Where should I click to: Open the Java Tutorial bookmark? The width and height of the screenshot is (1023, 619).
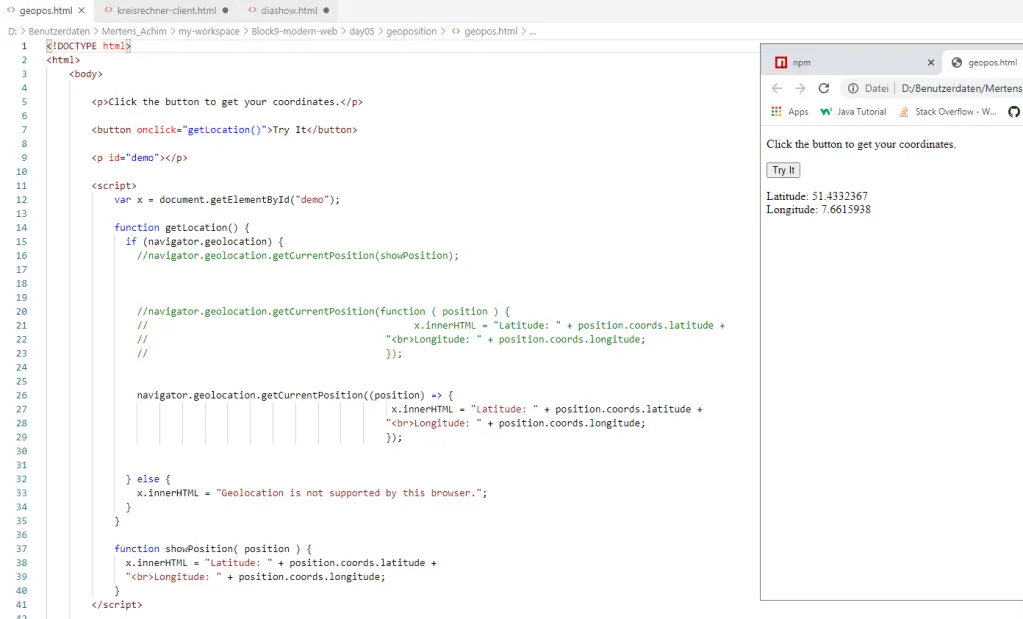(x=853, y=112)
